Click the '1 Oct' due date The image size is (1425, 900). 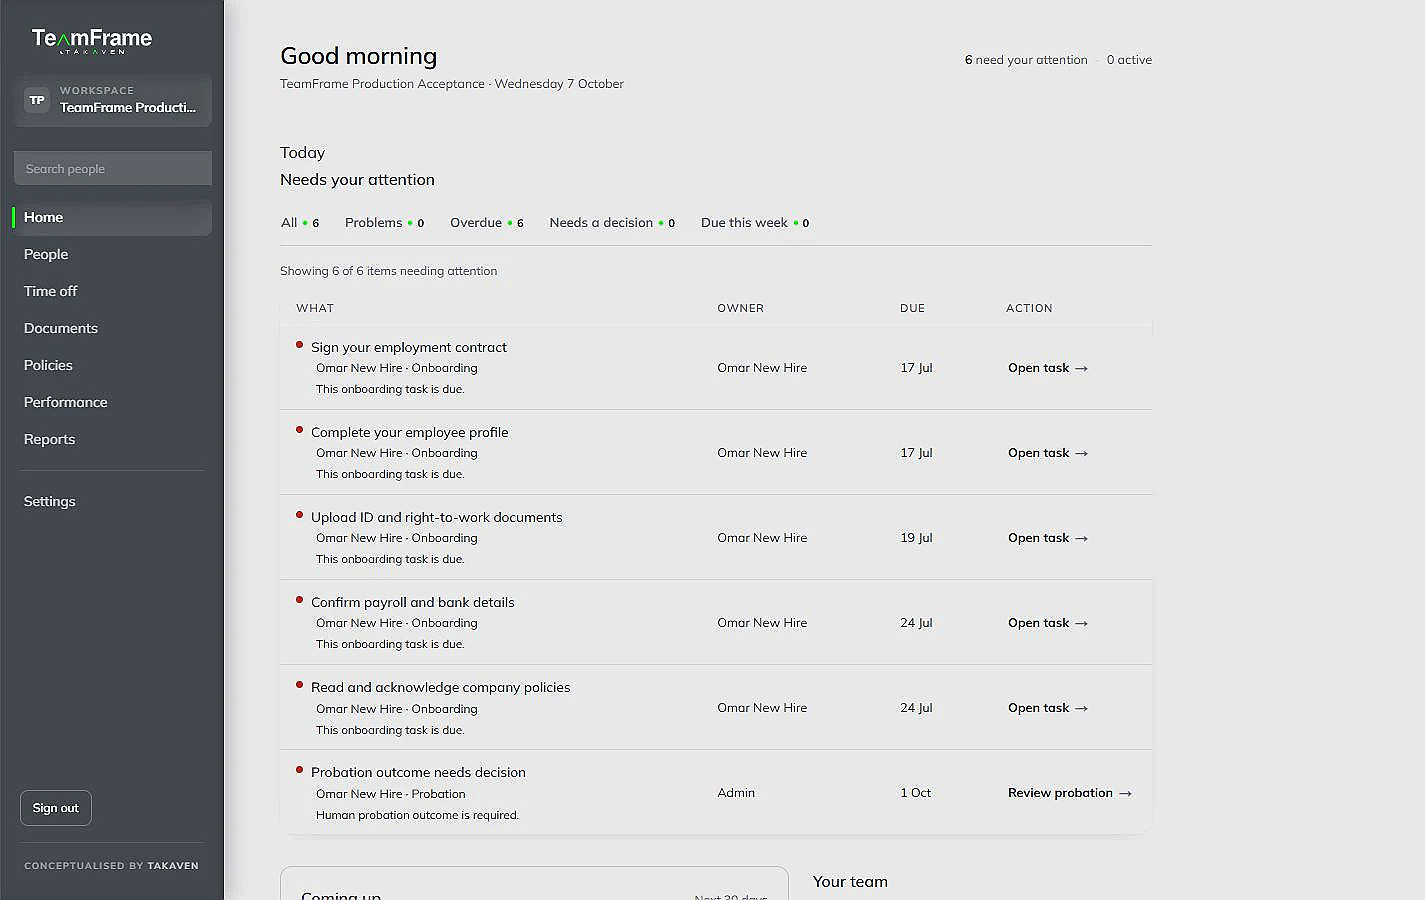click(915, 793)
